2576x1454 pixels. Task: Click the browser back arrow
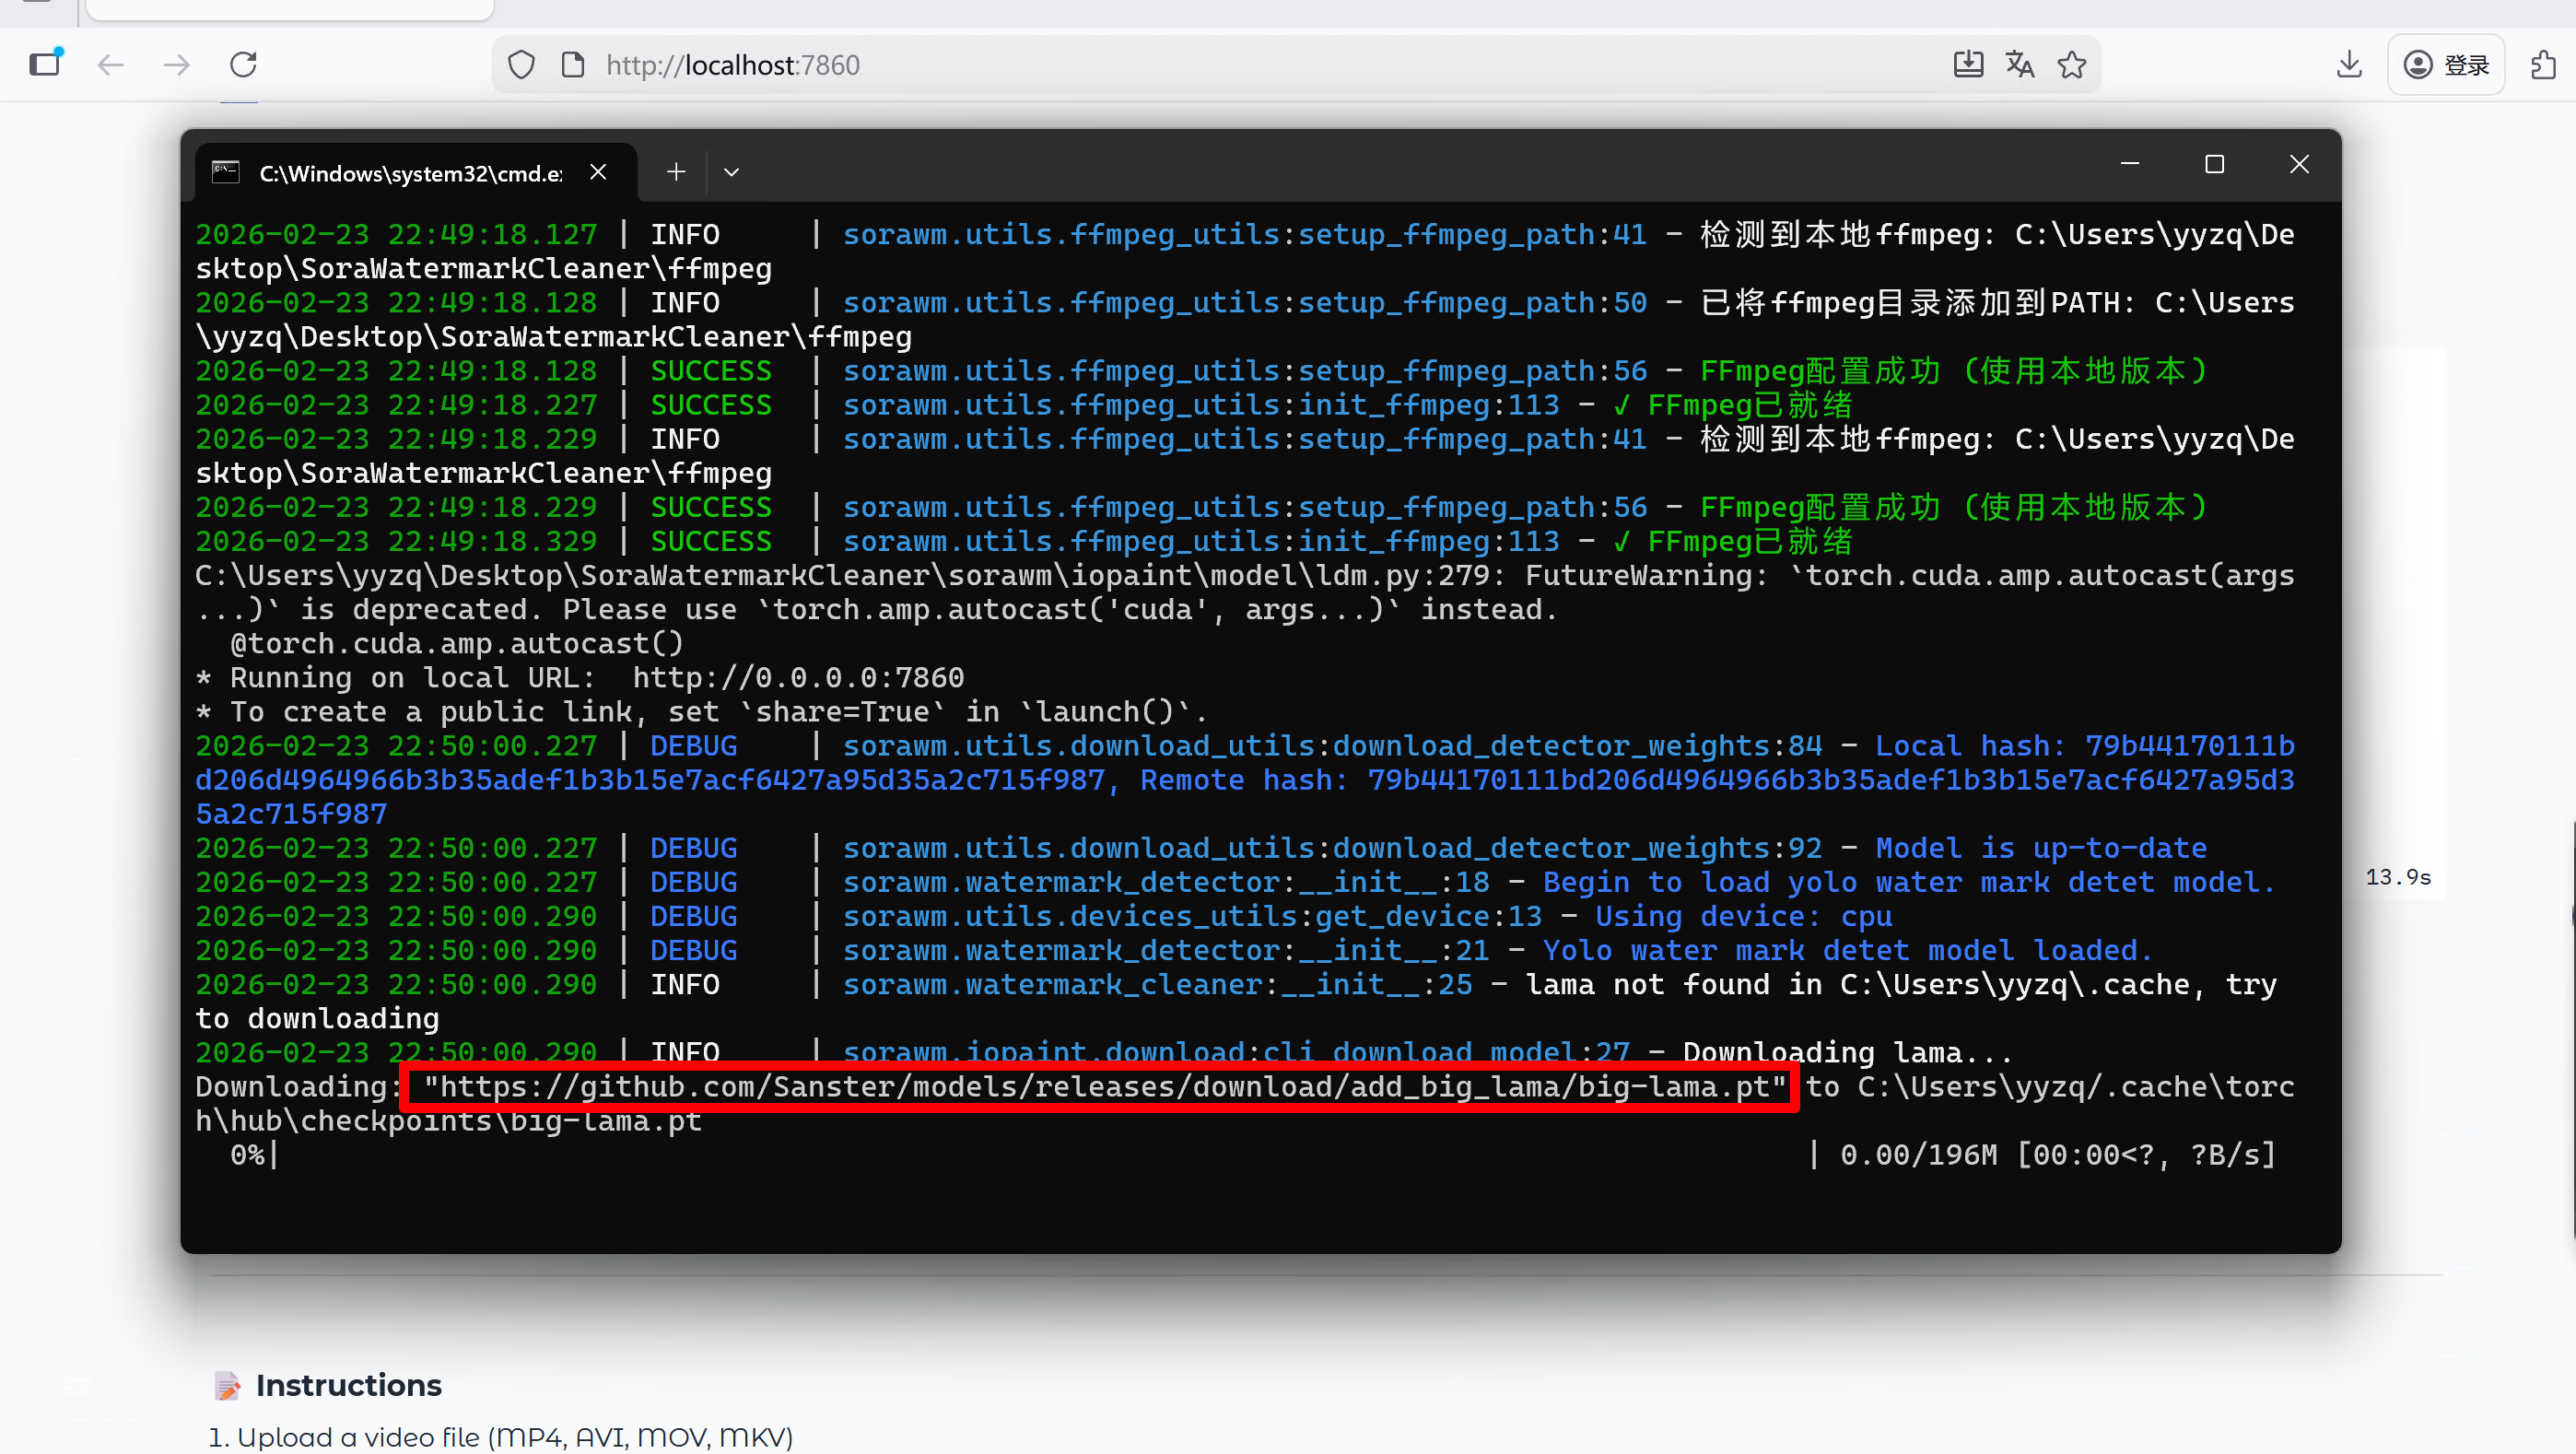110,65
